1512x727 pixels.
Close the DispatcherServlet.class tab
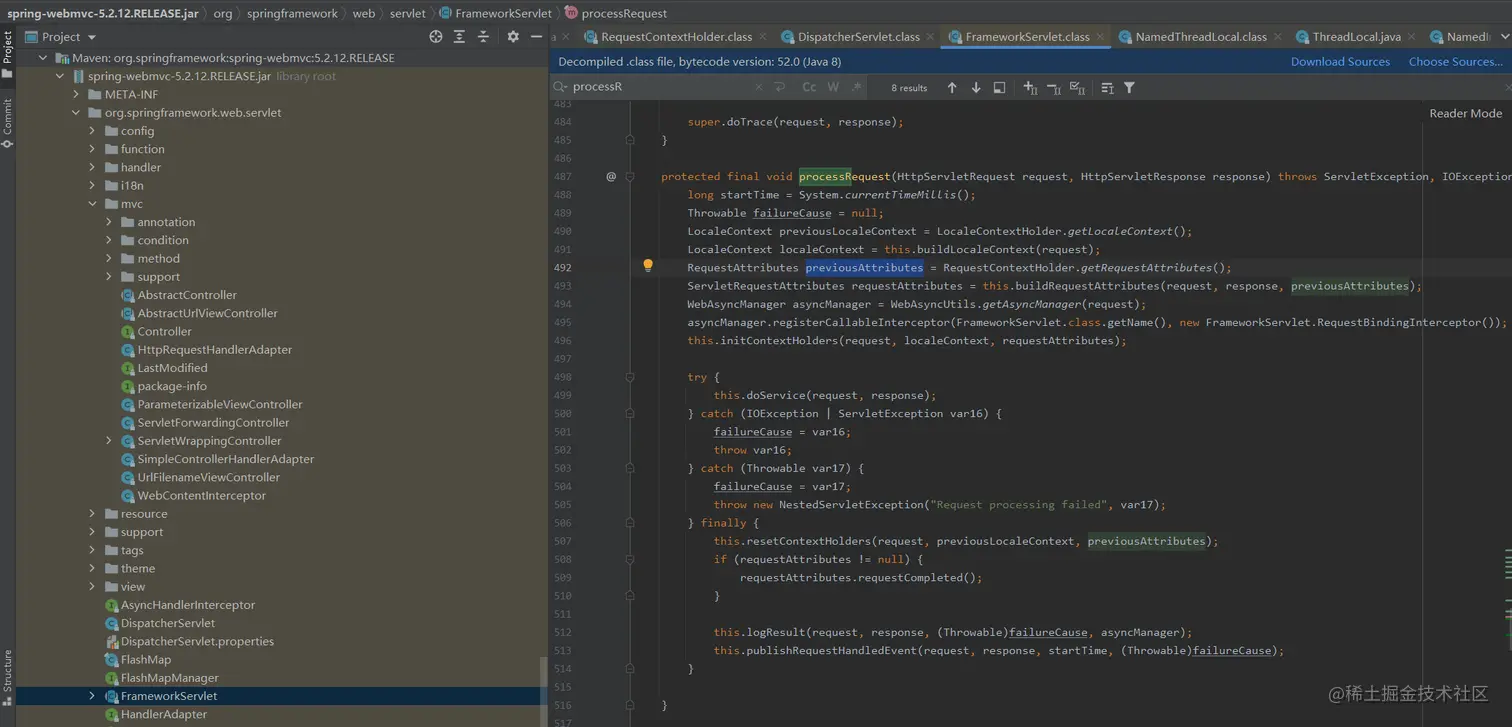(x=931, y=37)
